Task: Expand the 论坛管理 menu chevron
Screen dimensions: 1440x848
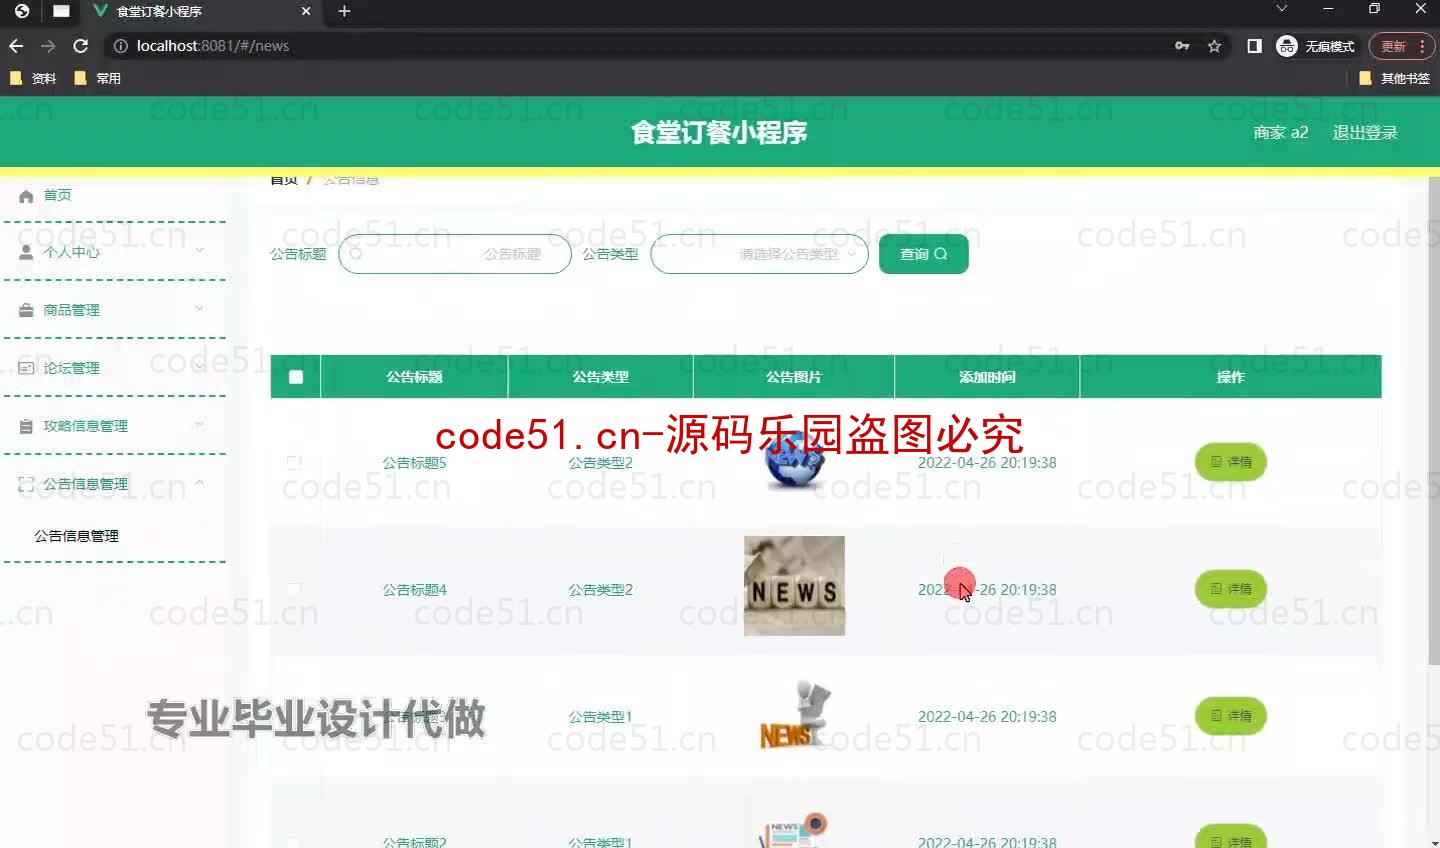Action: pos(199,366)
